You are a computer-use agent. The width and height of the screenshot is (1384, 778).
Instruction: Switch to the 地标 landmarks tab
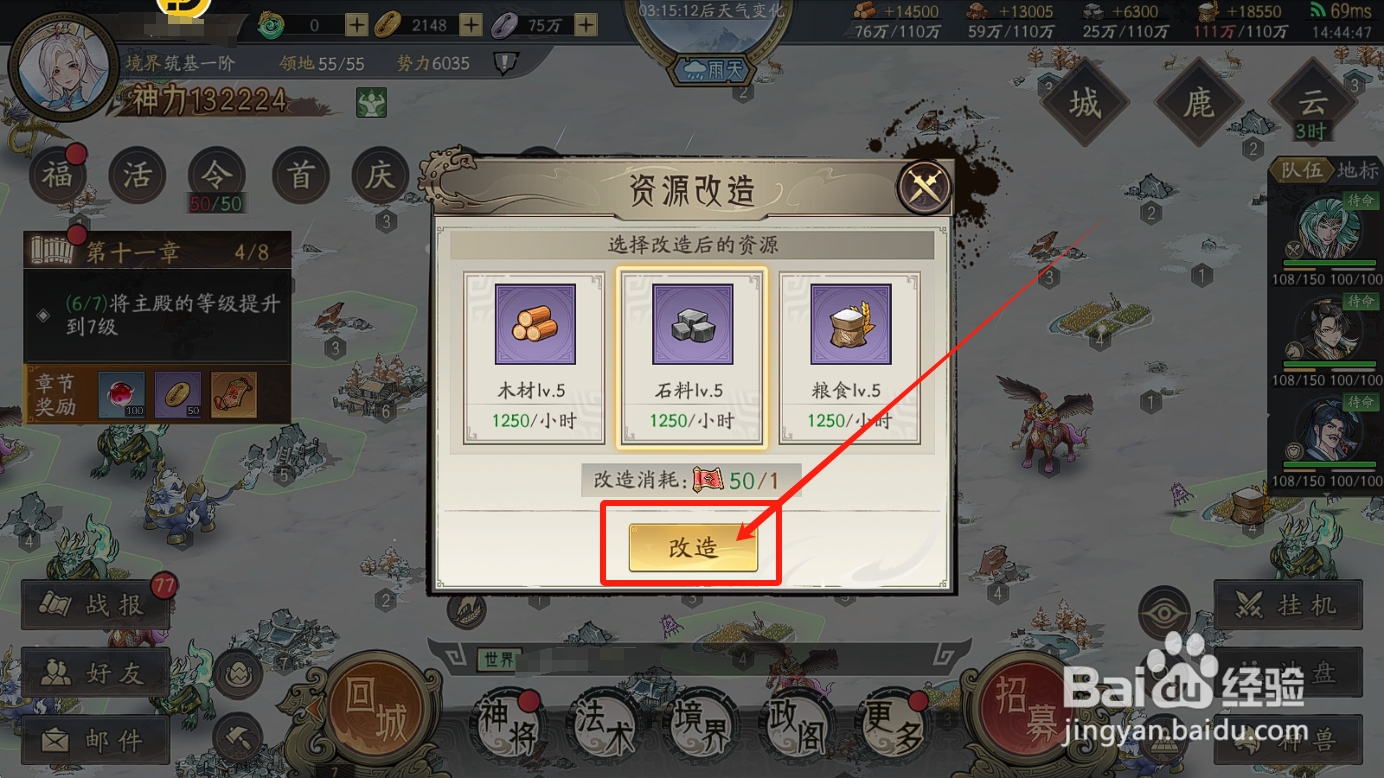[1358, 170]
